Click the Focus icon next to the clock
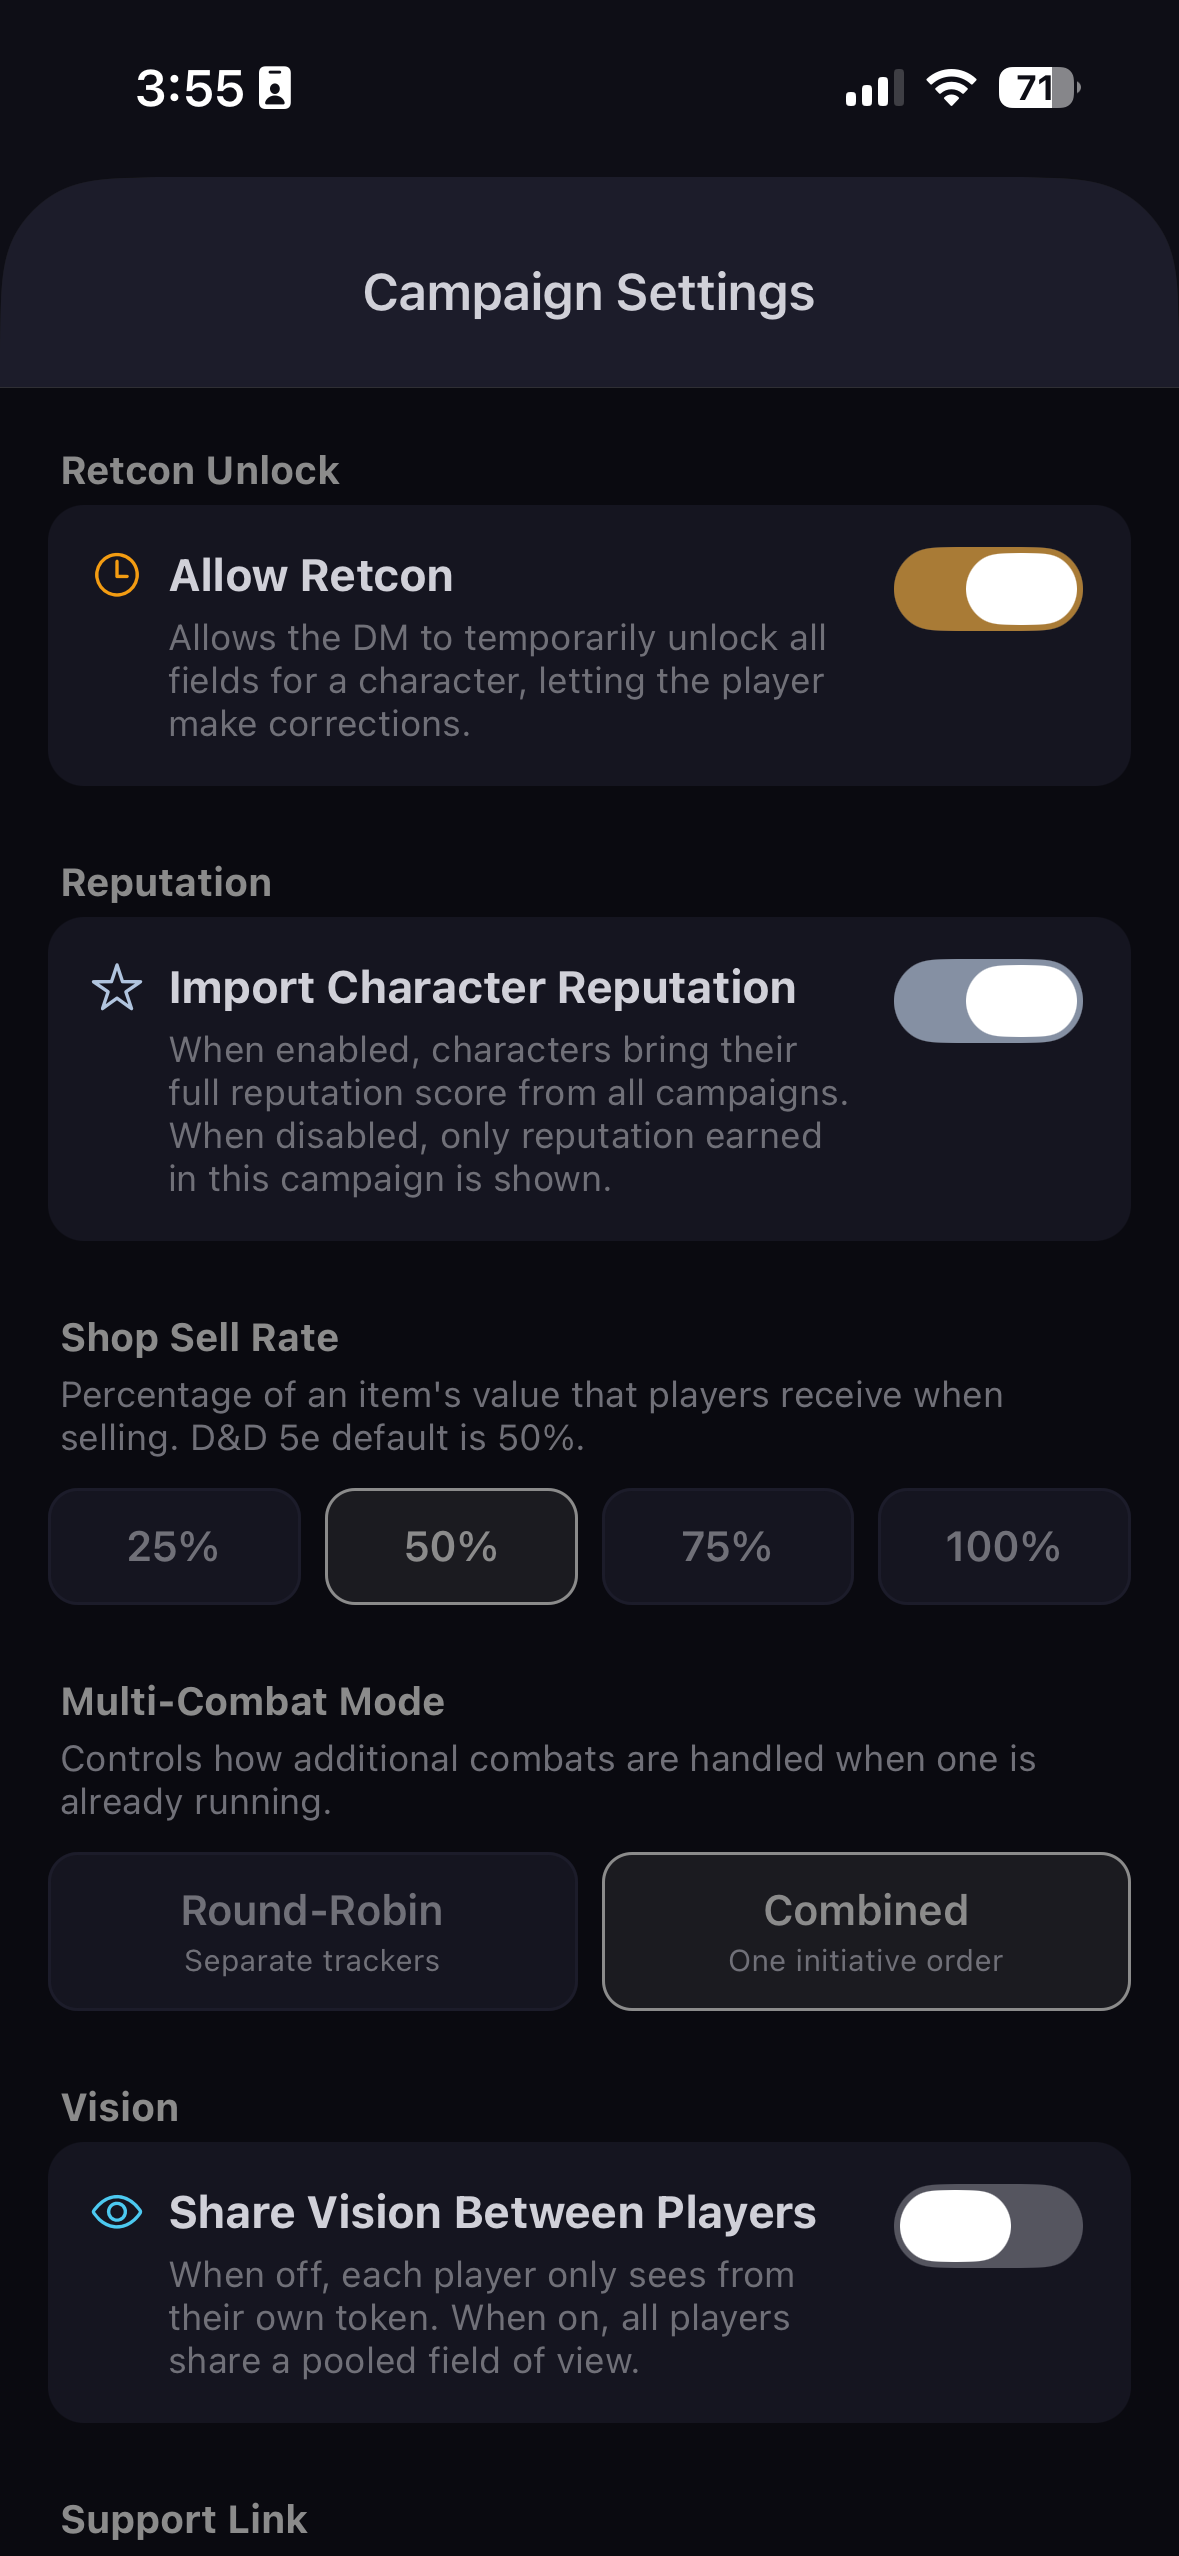Image resolution: width=1179 pixels, height=2556 pixels. [x=273, y=88]
